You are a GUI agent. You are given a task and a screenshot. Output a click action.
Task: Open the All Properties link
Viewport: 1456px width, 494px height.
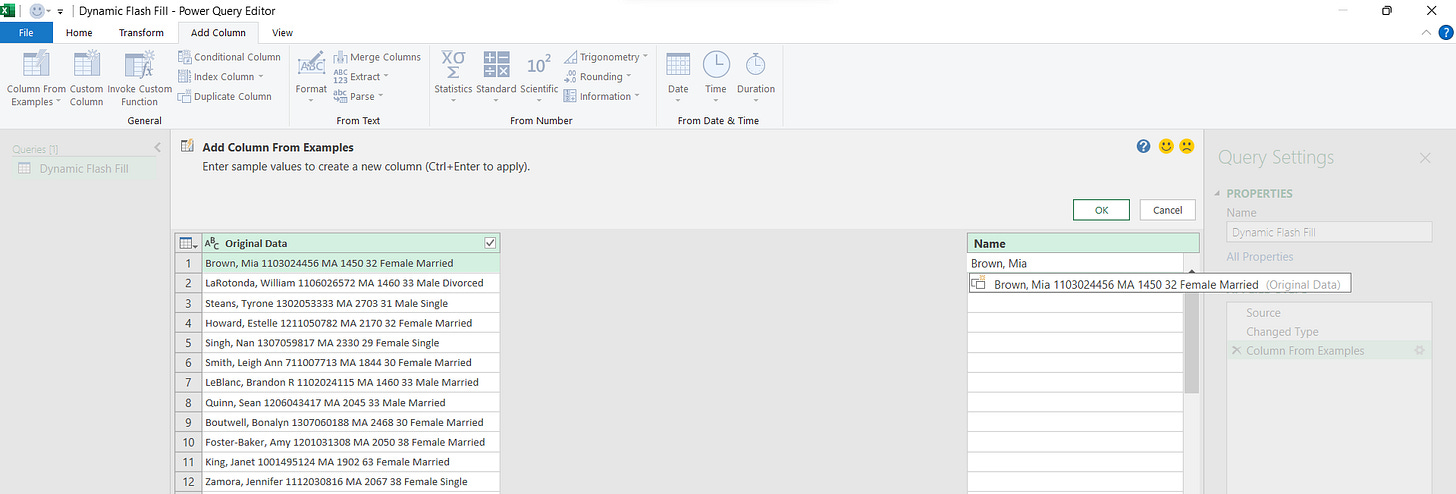click(1261, 257)
